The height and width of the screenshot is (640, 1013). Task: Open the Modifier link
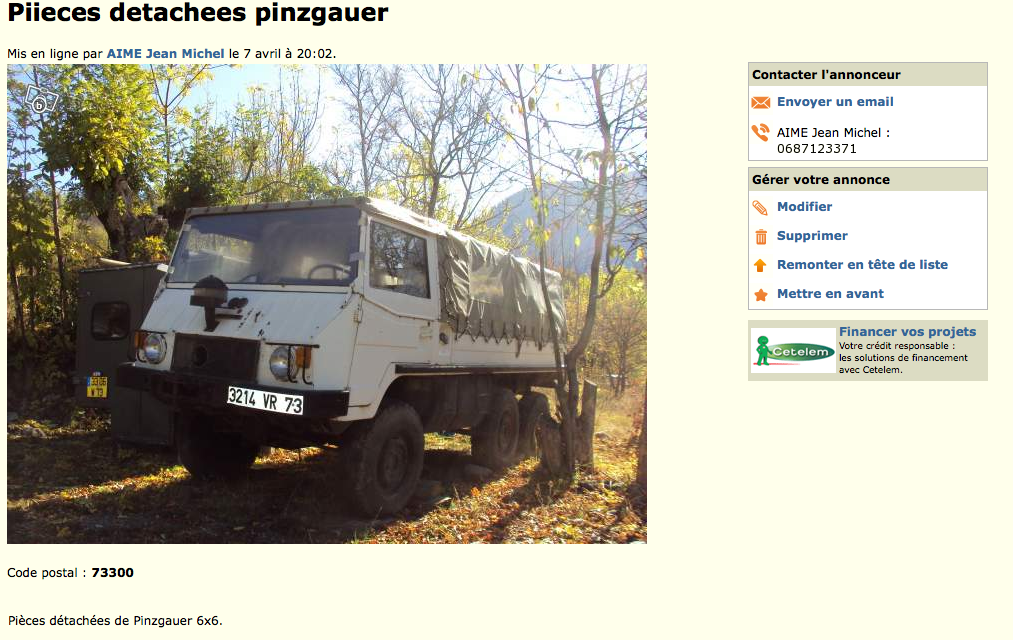point(804,207)
